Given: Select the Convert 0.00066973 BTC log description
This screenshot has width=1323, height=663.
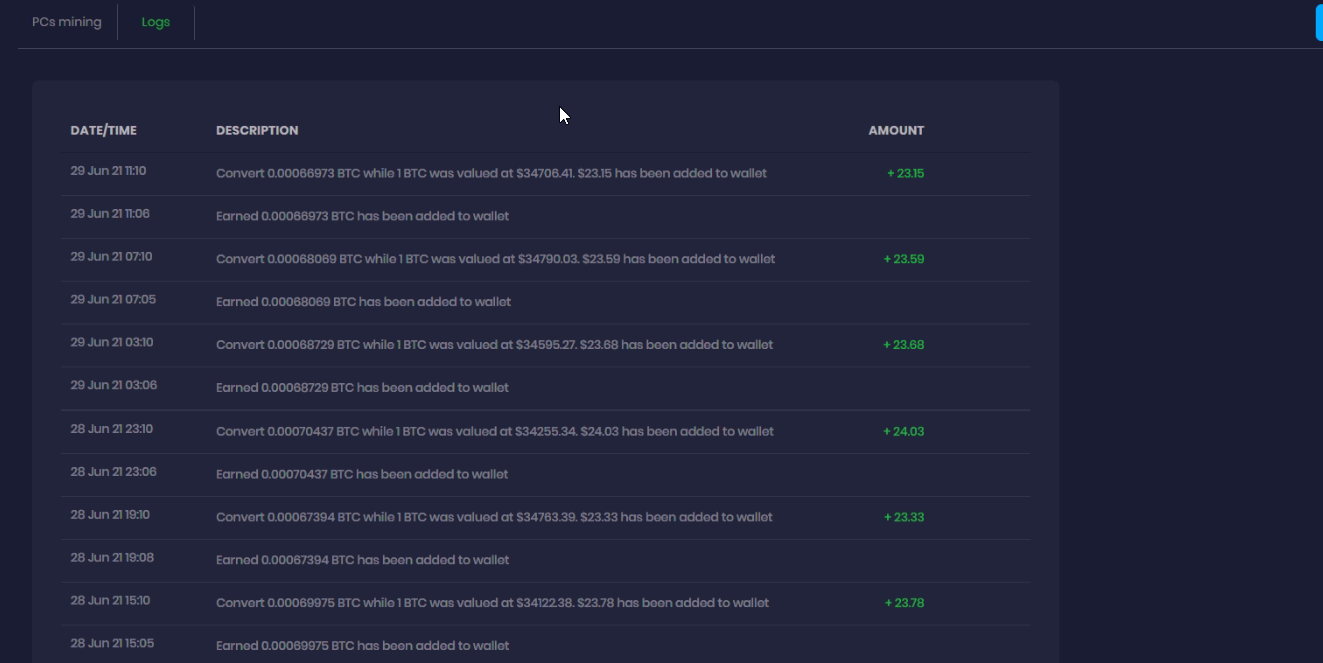Looking at the screenshot, I should pyautogui.click(x=491, y=173).
